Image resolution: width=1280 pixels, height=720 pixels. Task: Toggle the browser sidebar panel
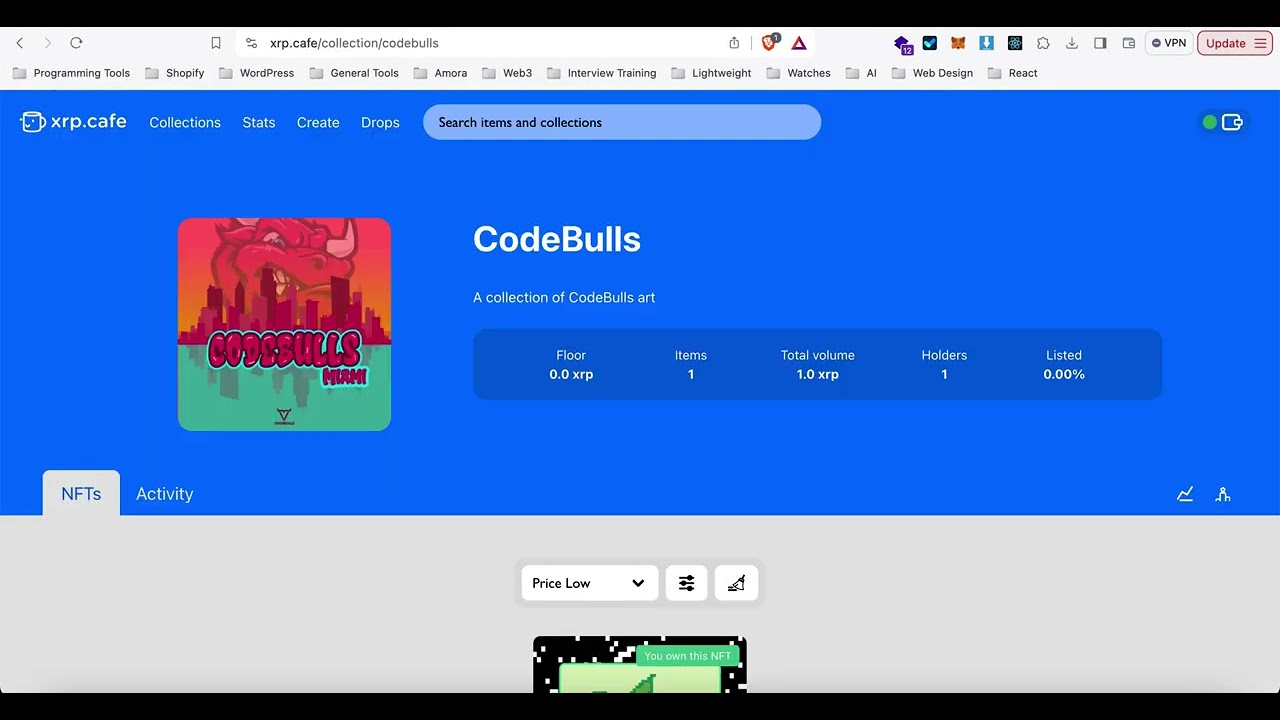(x=1100, y=43)
